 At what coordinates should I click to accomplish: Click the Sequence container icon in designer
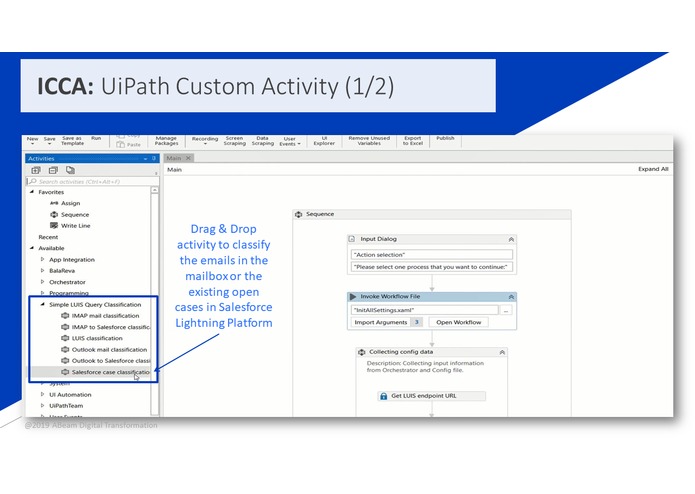coord(298,214)
